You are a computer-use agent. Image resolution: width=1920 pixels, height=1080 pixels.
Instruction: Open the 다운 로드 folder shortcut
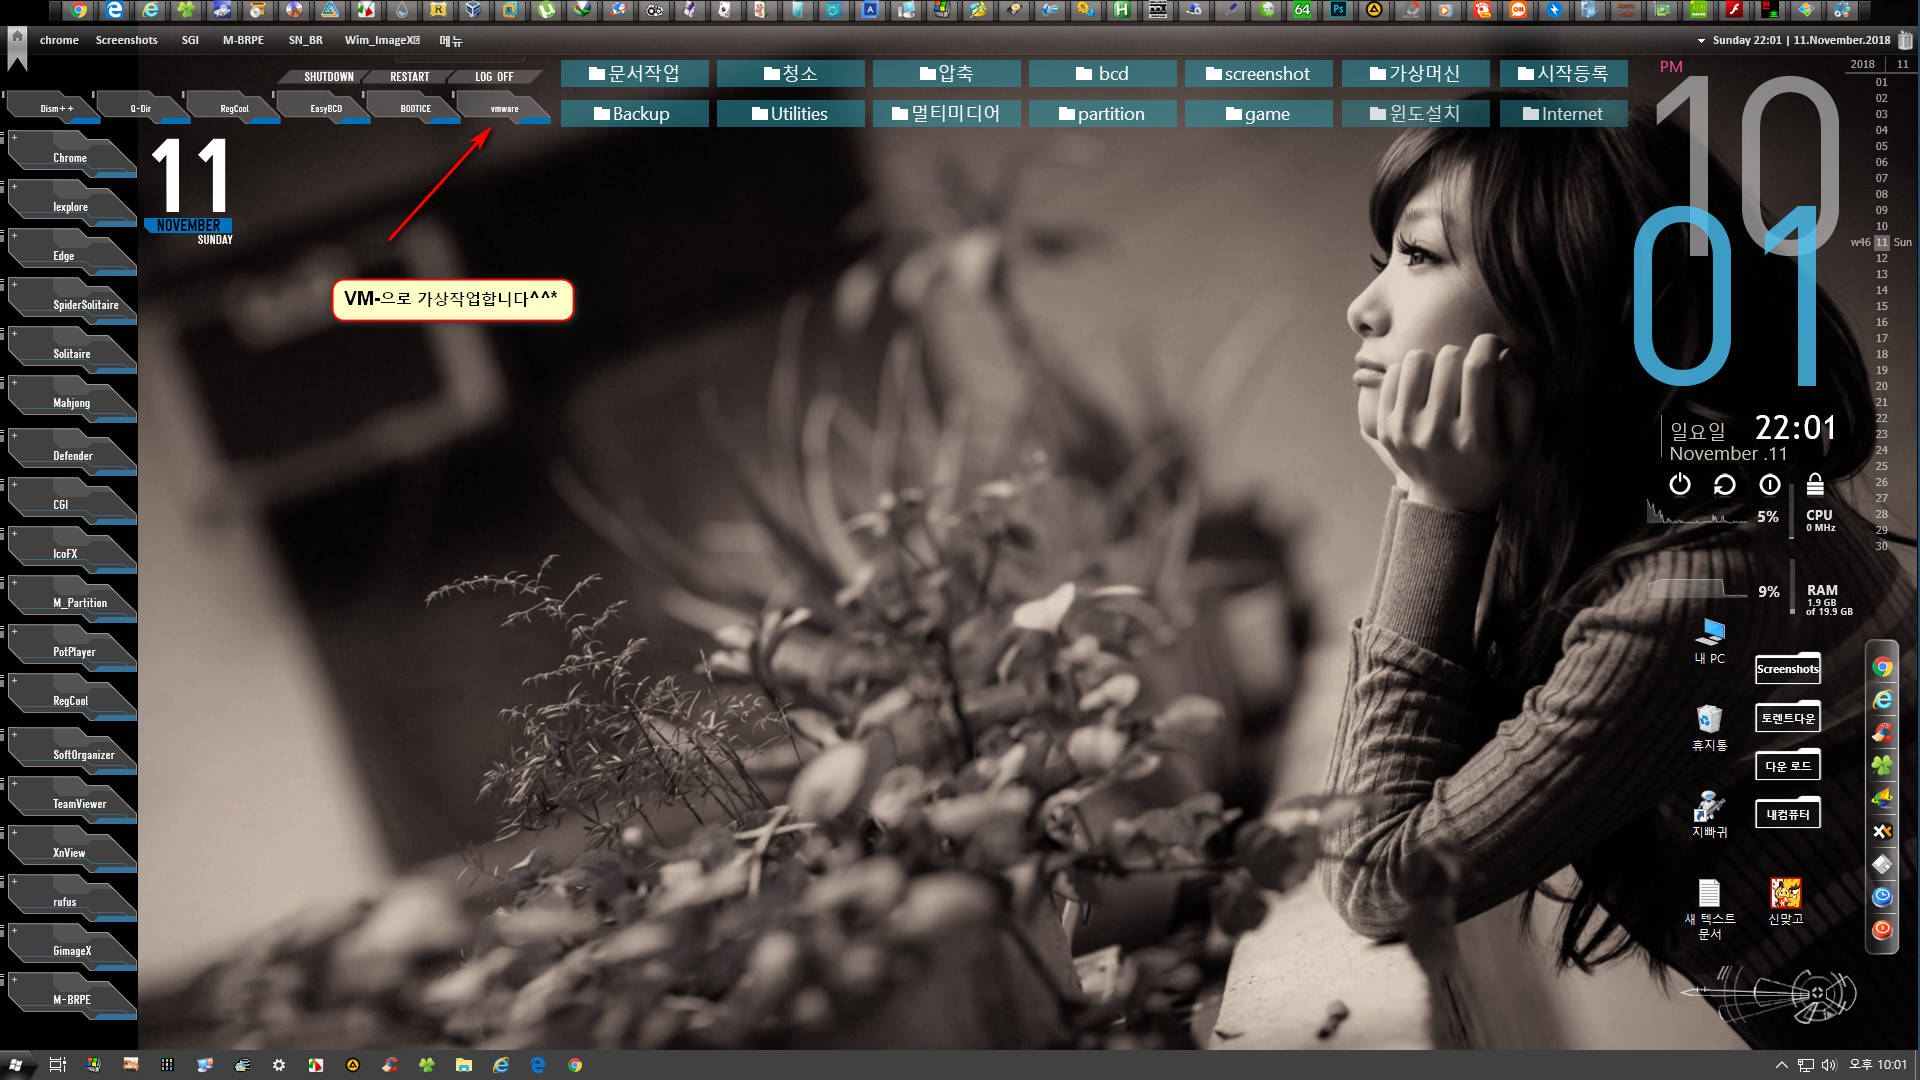[x=1788, y=765]
